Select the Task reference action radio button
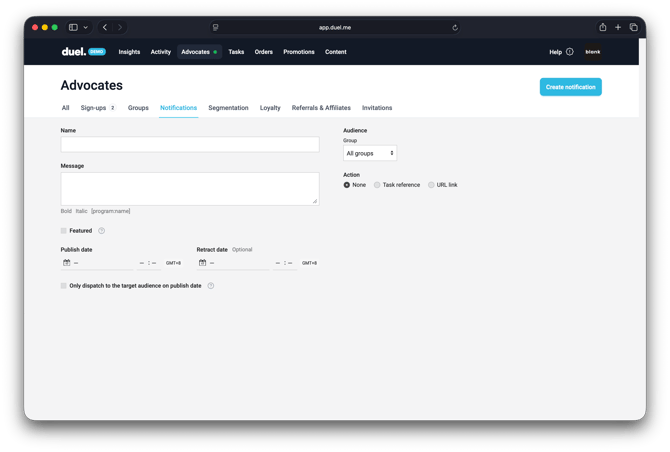The height and width of the screenshot is (452, 670). (x=377, y=185)
